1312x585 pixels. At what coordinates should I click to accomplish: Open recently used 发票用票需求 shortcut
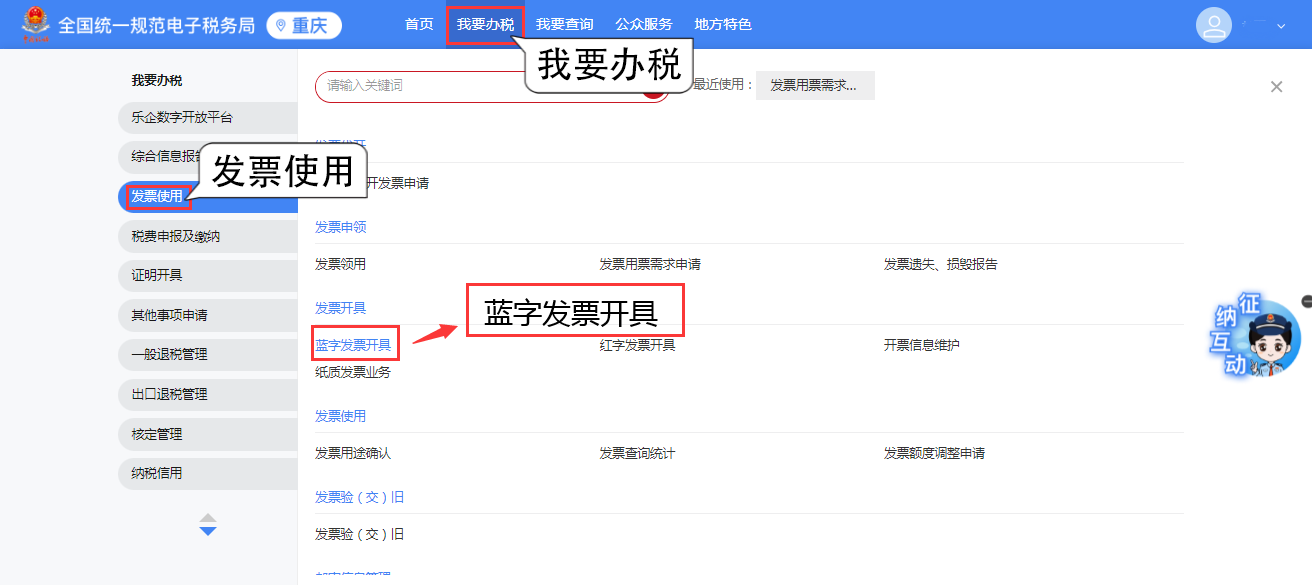pos(814,86)
